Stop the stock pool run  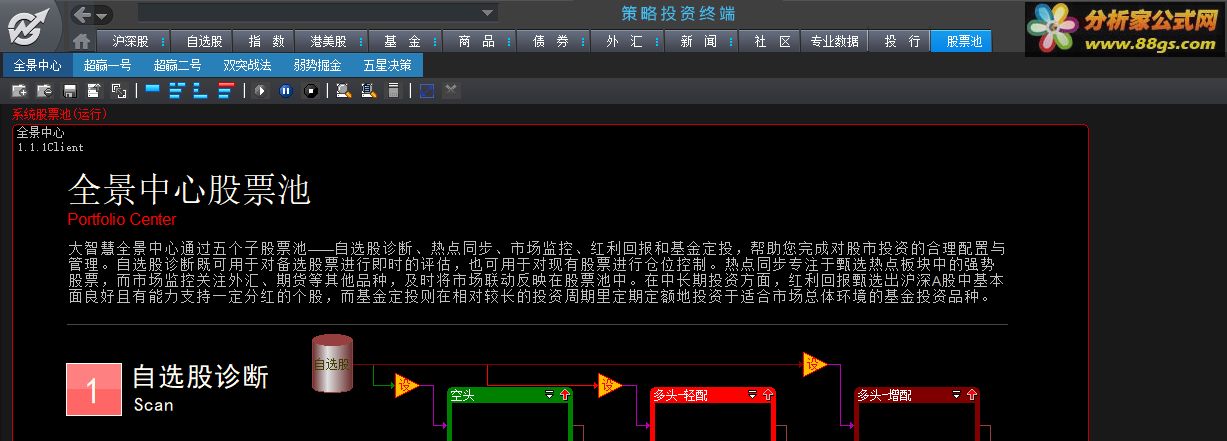click(x=311, y=90)
